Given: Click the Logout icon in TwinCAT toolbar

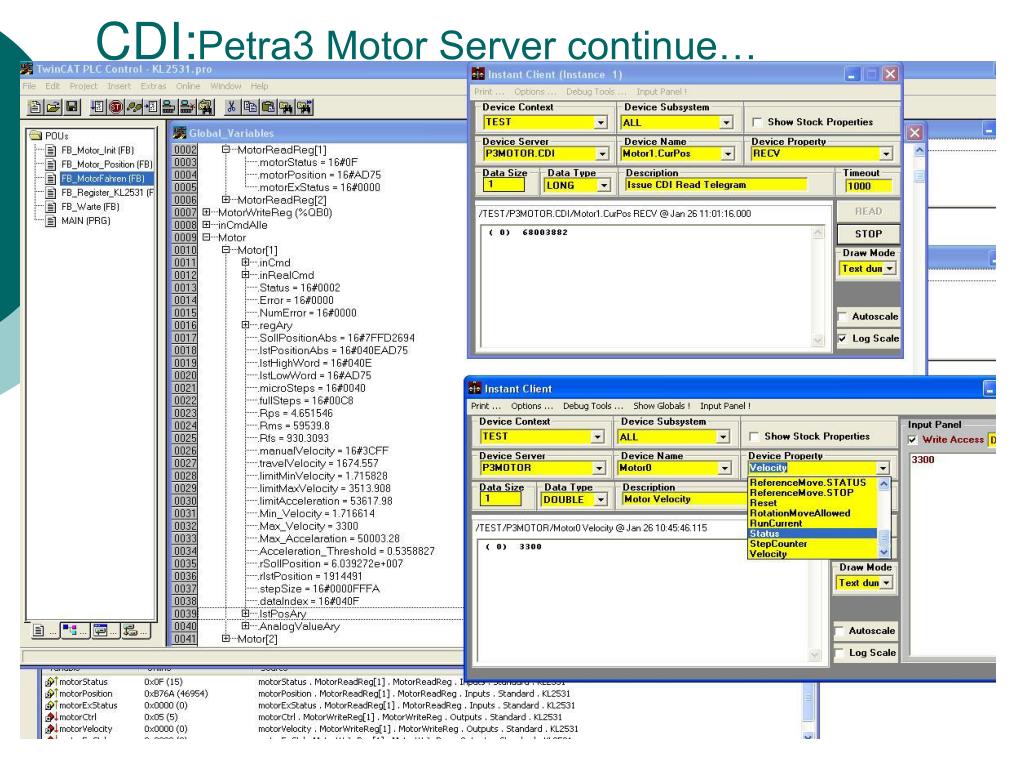Looking at the screenshot, I should coord(187,106).
